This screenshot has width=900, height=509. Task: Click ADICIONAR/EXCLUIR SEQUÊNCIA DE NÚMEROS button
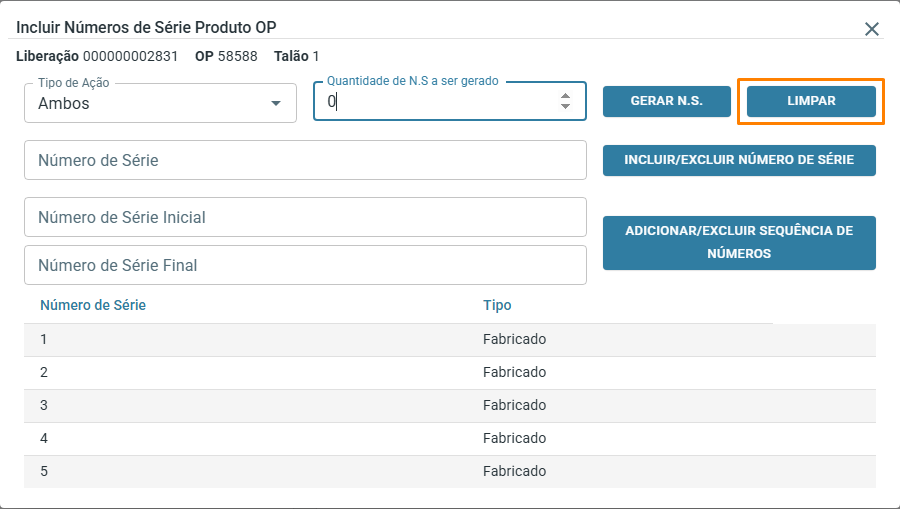point(739,242)
